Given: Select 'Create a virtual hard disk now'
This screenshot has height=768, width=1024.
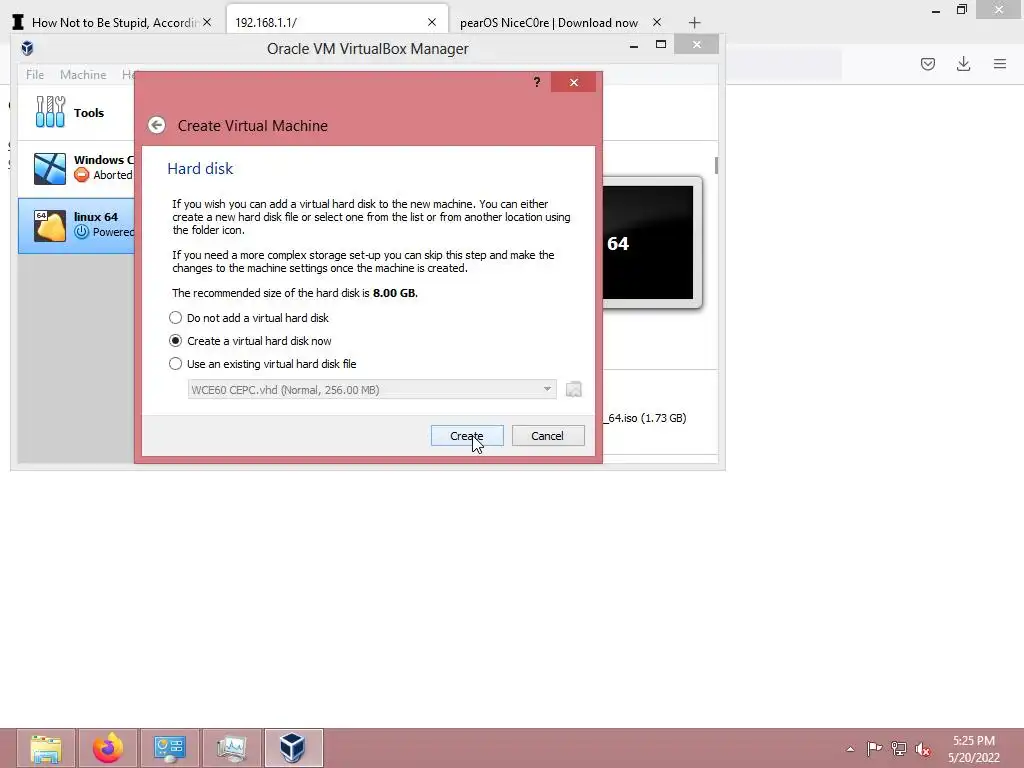Looking at the screenshot, I should pos(250,341).
